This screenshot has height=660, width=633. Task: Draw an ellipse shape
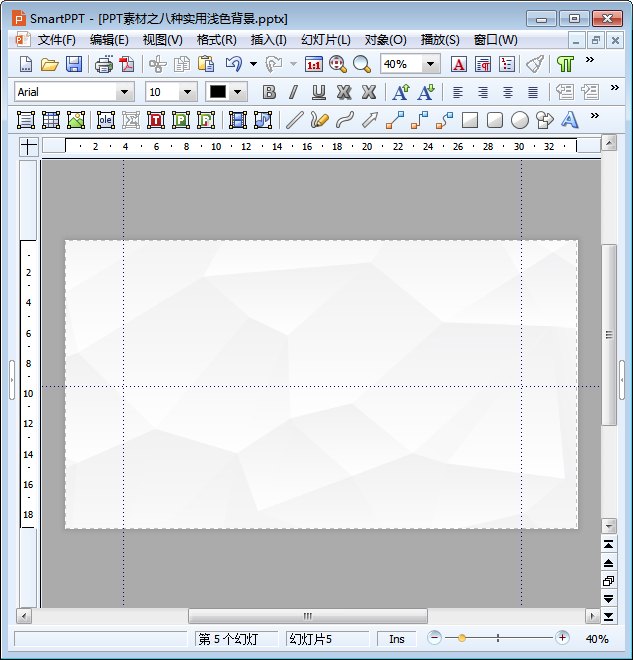pyautogui.click(x=520, y=120)
